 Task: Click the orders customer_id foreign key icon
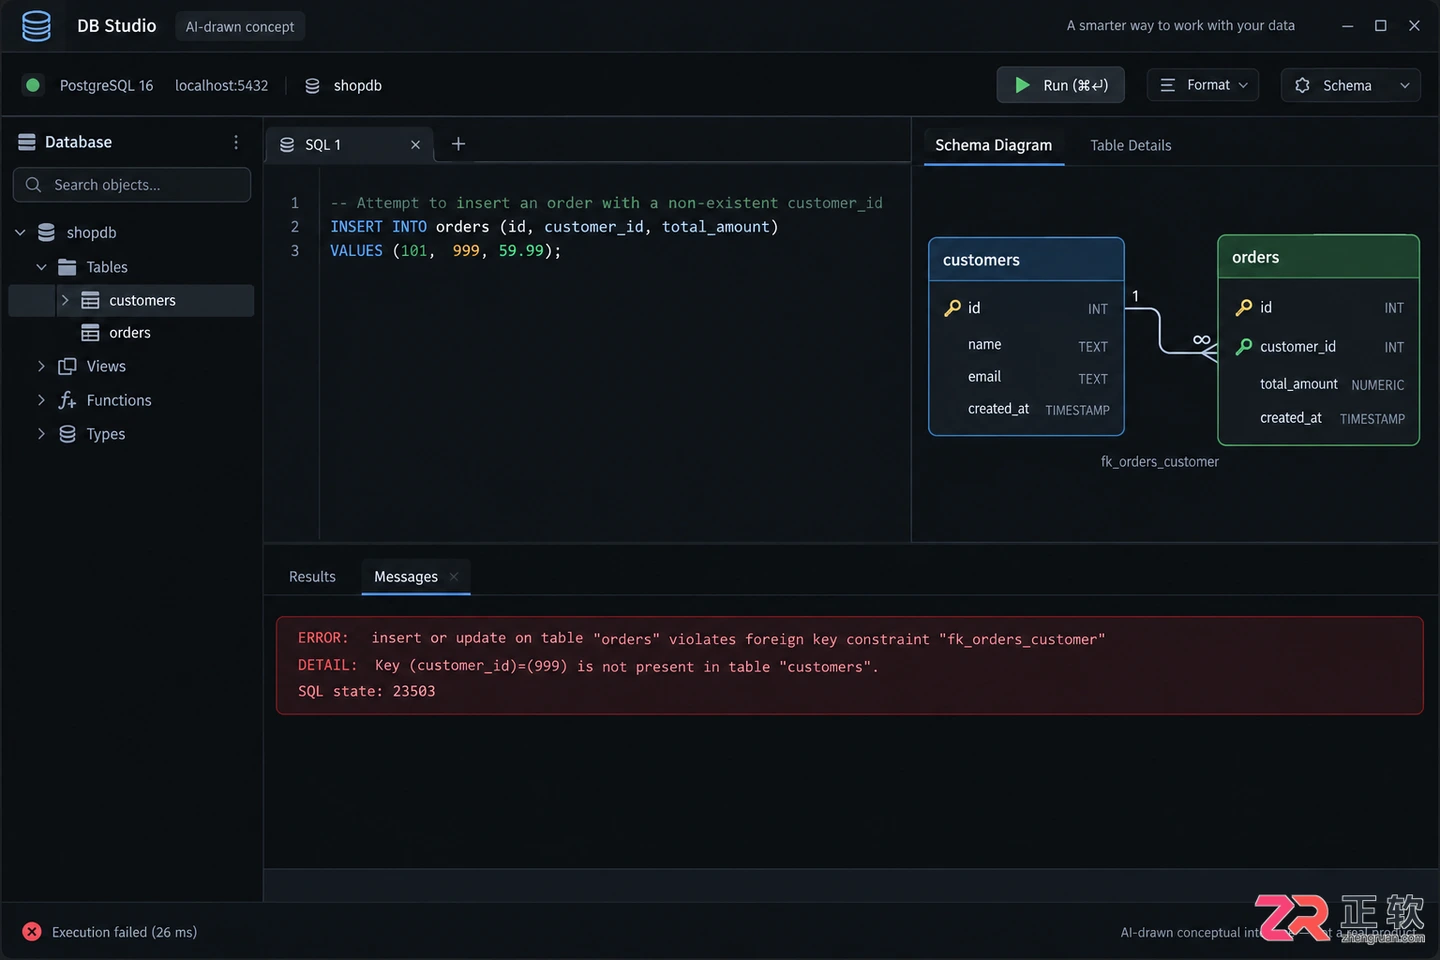coord(1244,347)
